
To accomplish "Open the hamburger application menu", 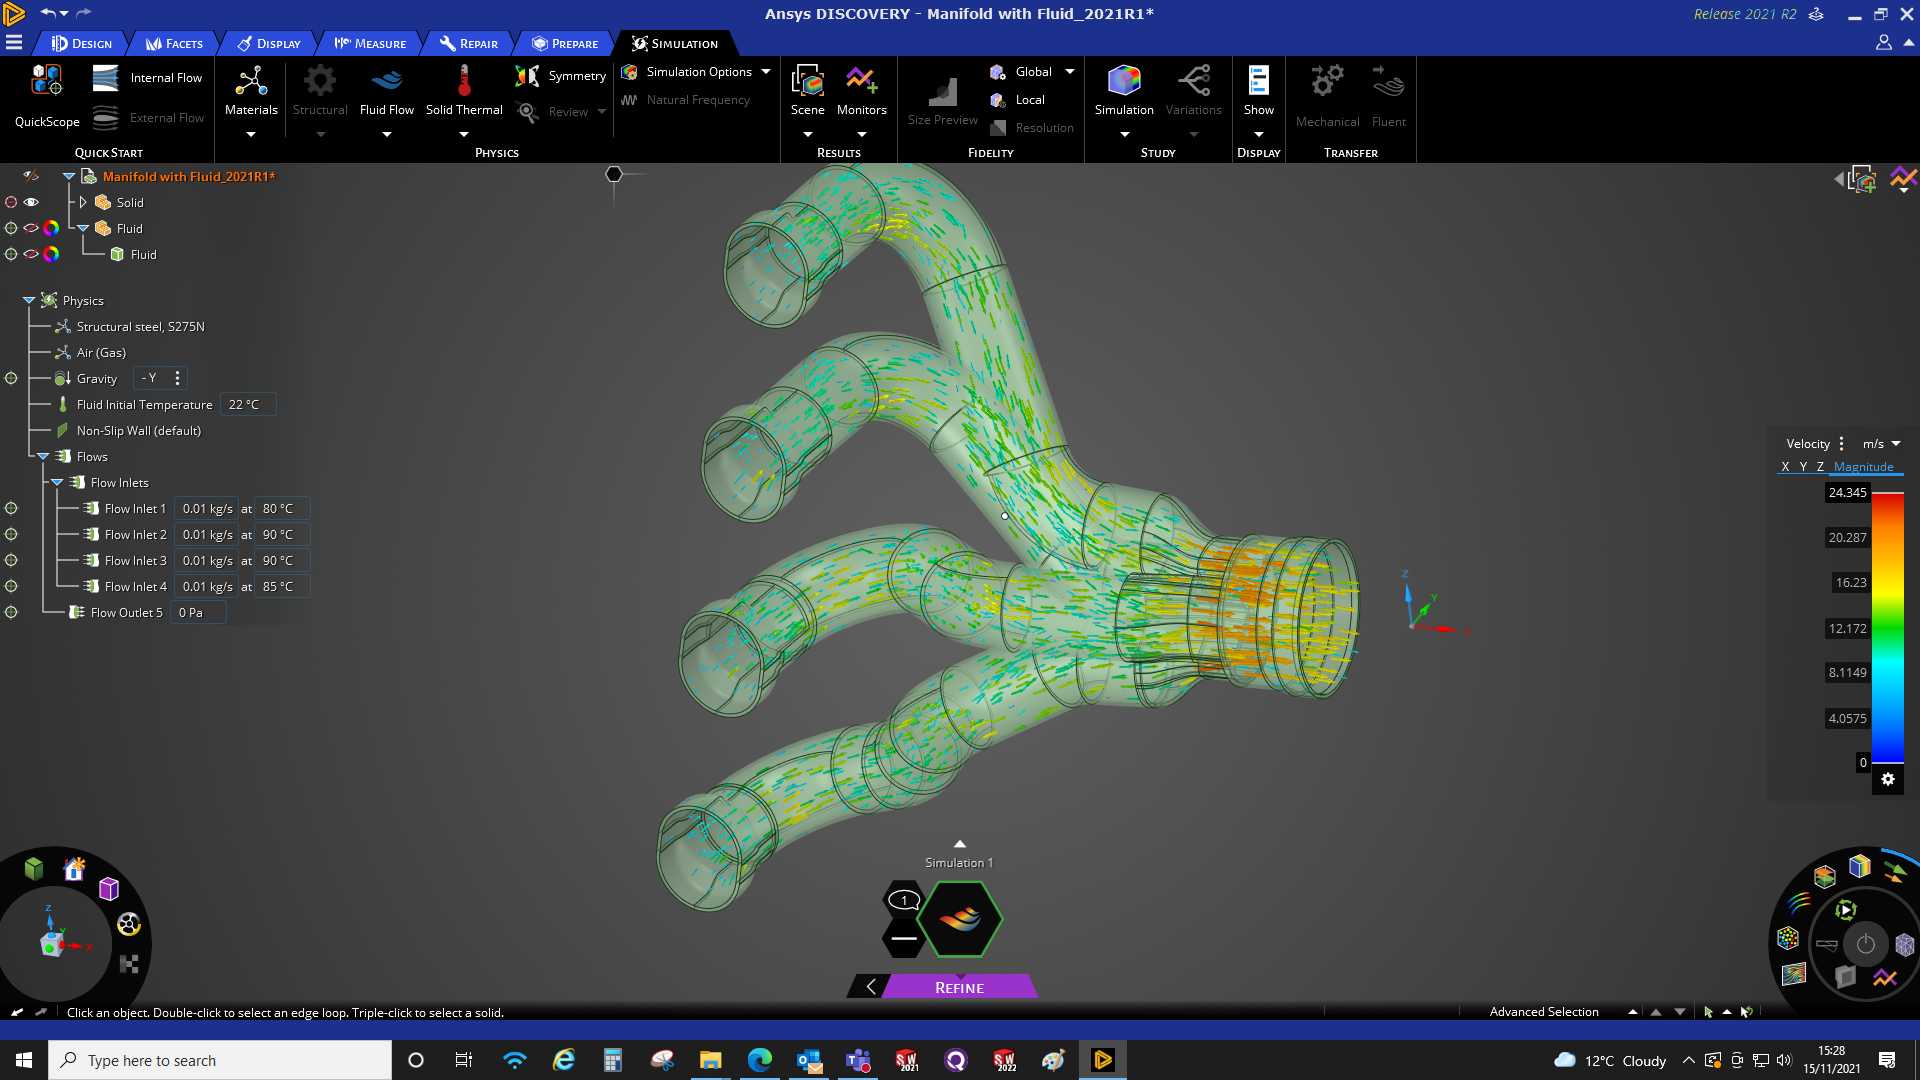I will pyautogui.click(x=14, y=43).
